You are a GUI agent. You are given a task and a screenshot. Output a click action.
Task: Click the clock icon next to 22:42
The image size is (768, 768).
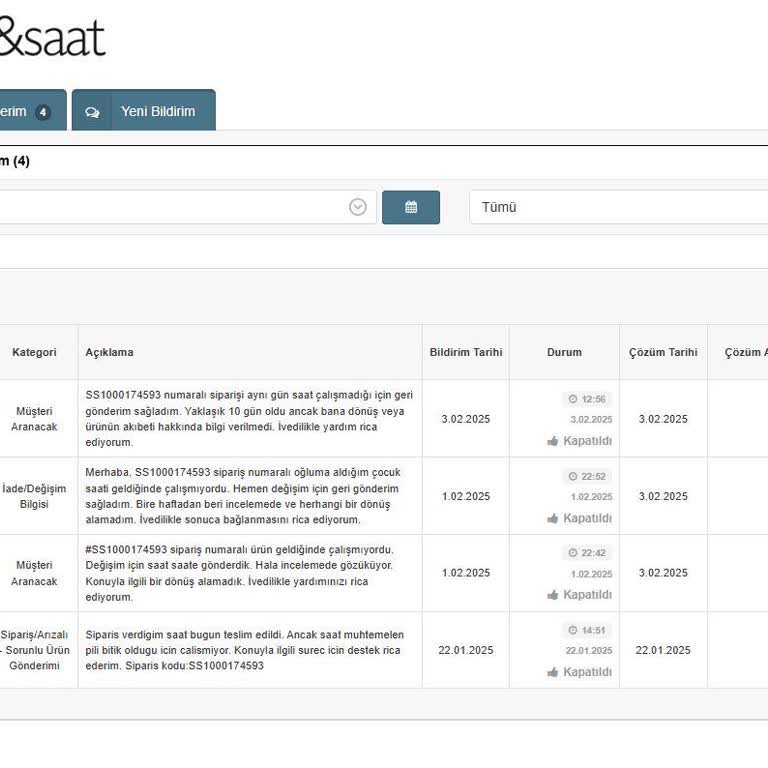[573, 552]
